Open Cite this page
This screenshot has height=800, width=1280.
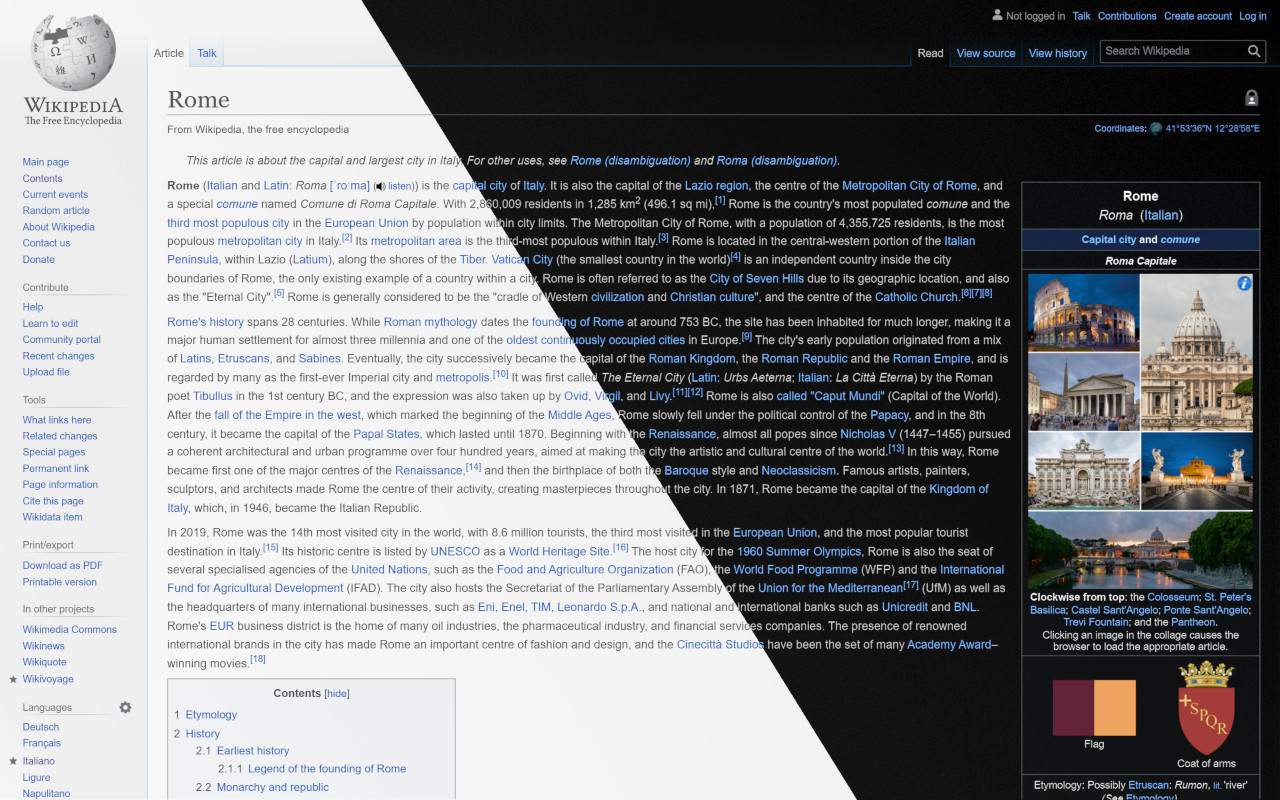click(x=53, y=501)
